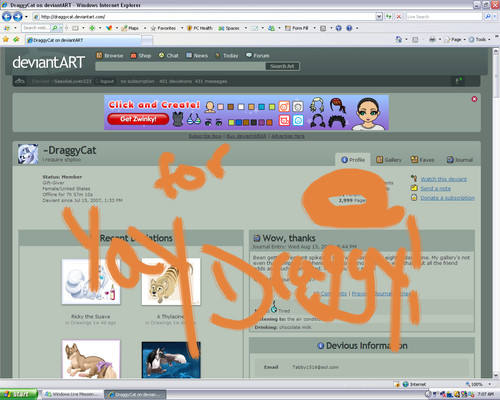The height and width of the screenshot is (400, 500).
Task: Expand the Tools menu in the command bar
Action: 480,39
